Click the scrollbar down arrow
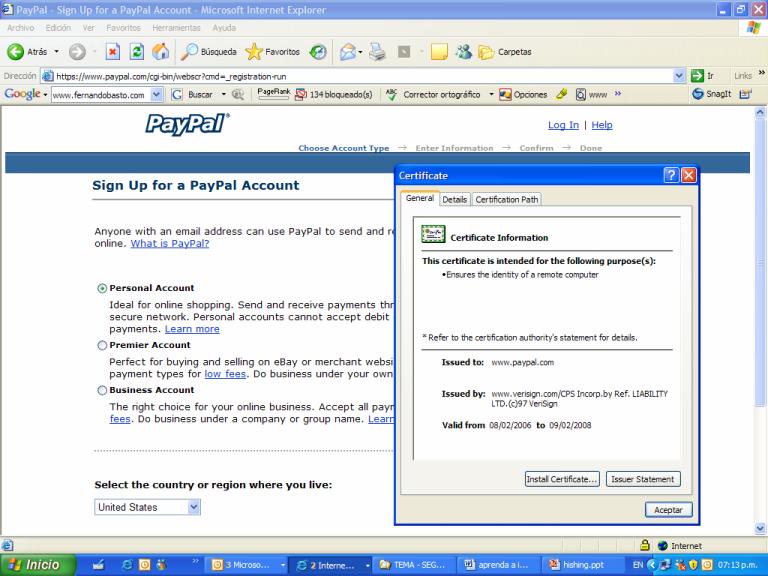This screenshot has height=576, width=768. pos(760,528)
